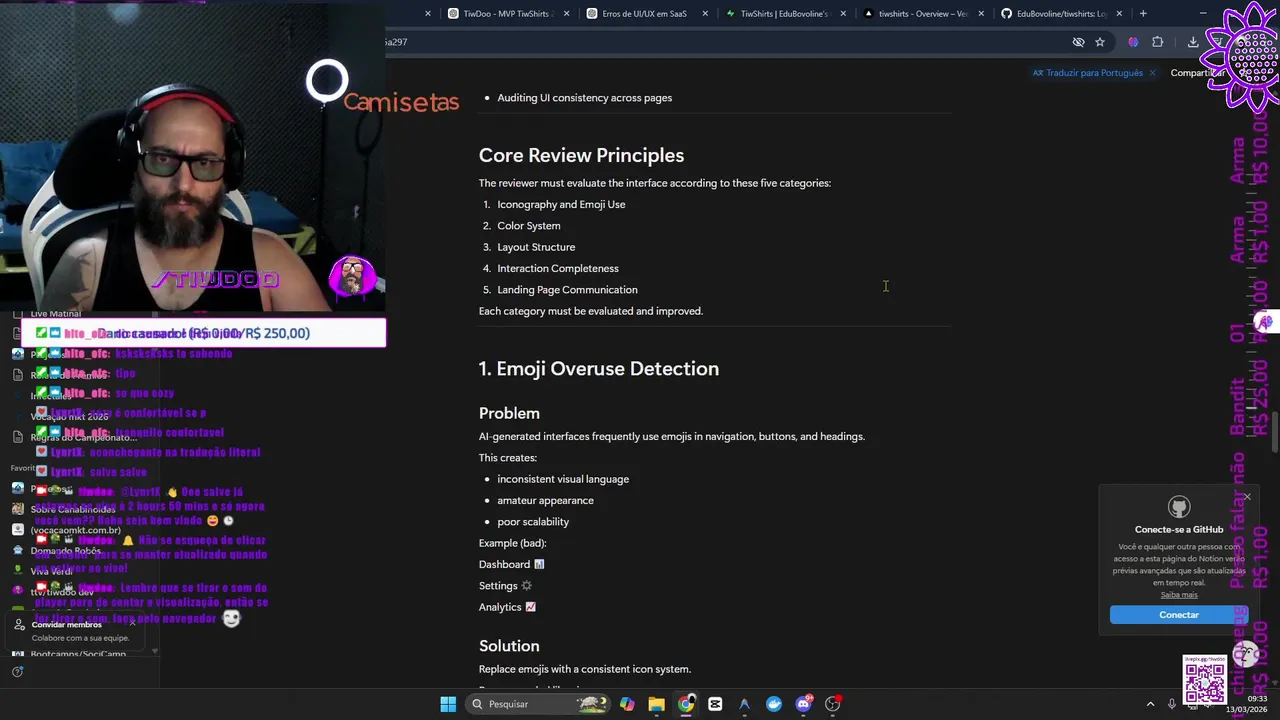The height and width of the screenshot is (720, 1280).
Task: Open the browser downloads icon
Action: pyautogui.click(x=1193, y=42)
